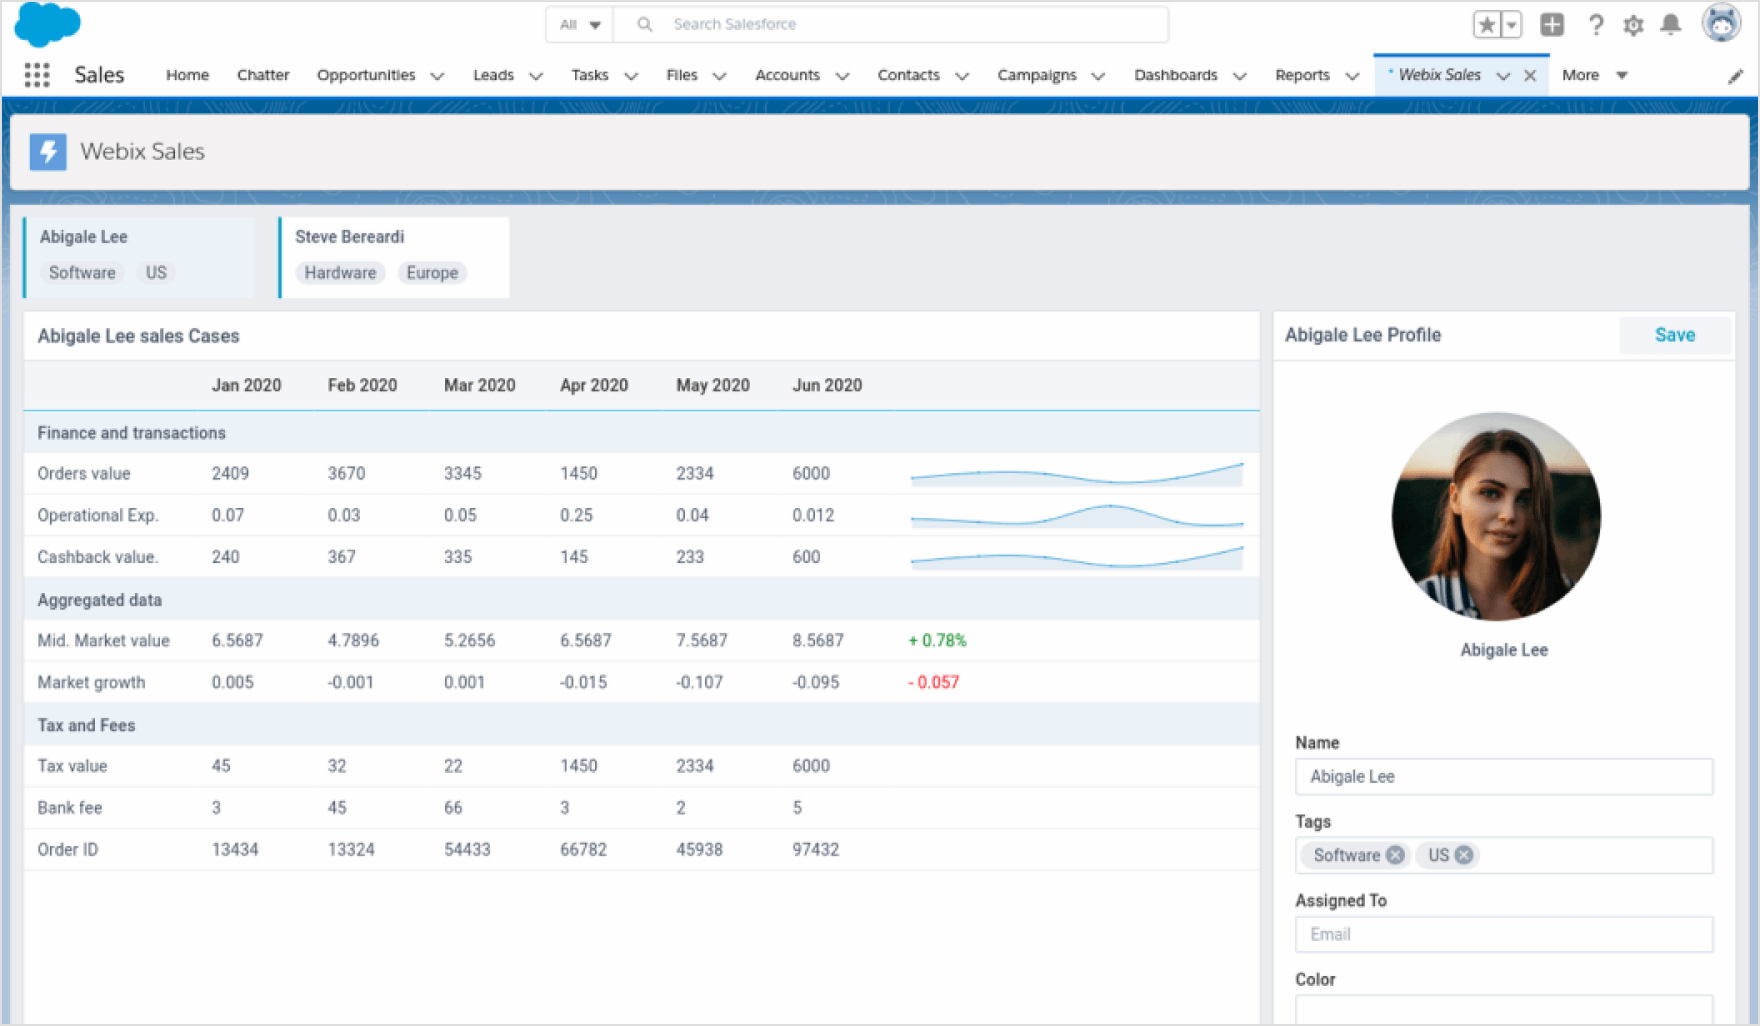Expand the Reports menu chevron
This screenshot has width=1760, height=1026.
point(1352,76)
